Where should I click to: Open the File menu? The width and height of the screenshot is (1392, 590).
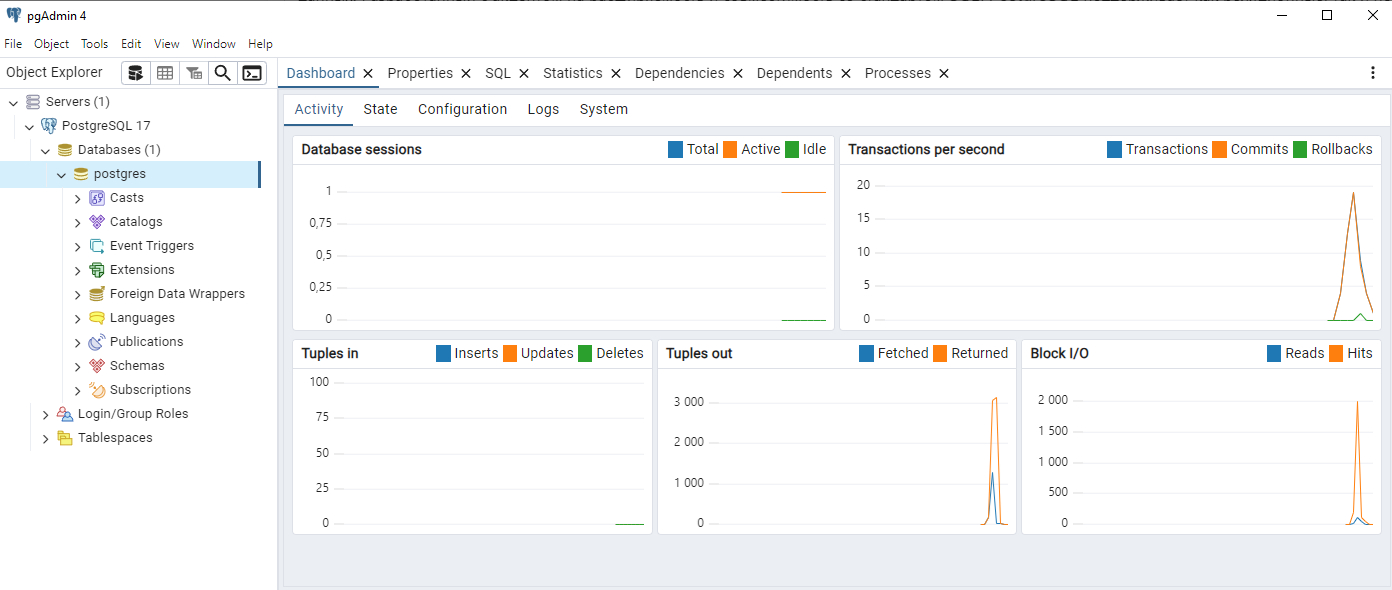pyautogui.click(x=13, y=44)
